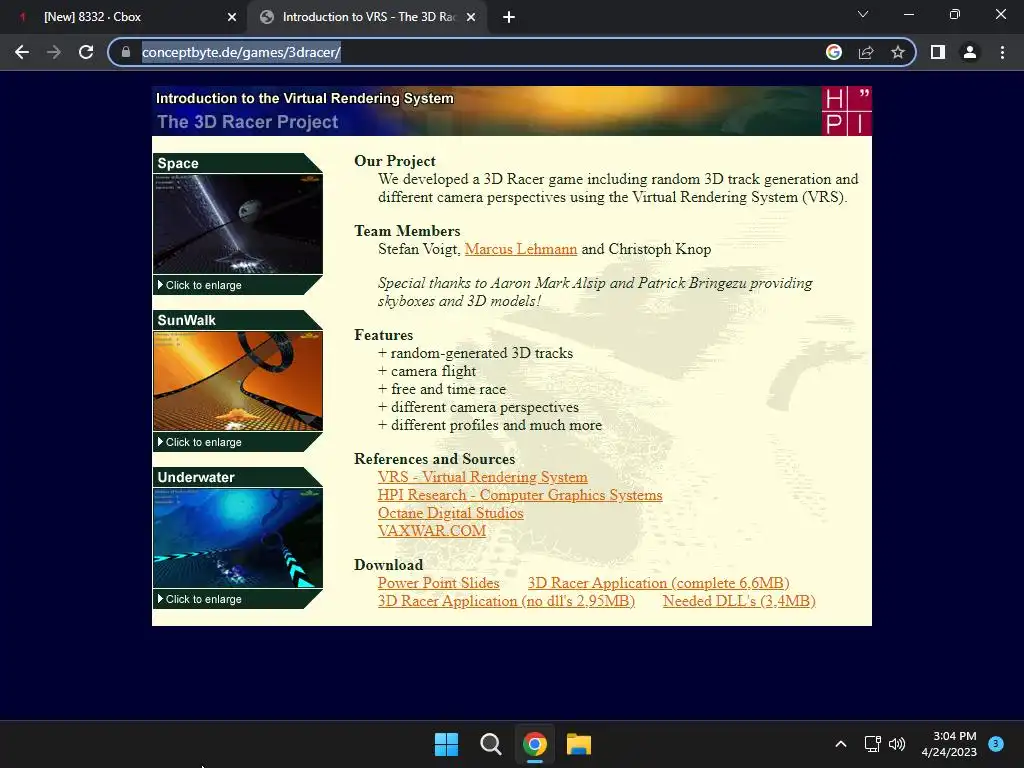This screenshot has height=768, width=1024.
Task: Reload the current page
Action: coord(86,52)
